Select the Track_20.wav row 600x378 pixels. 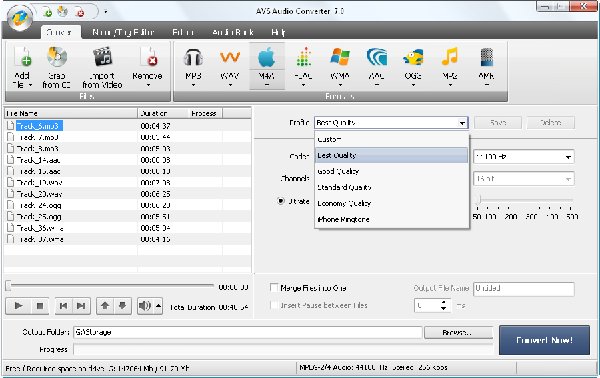[x=127, y=194]
